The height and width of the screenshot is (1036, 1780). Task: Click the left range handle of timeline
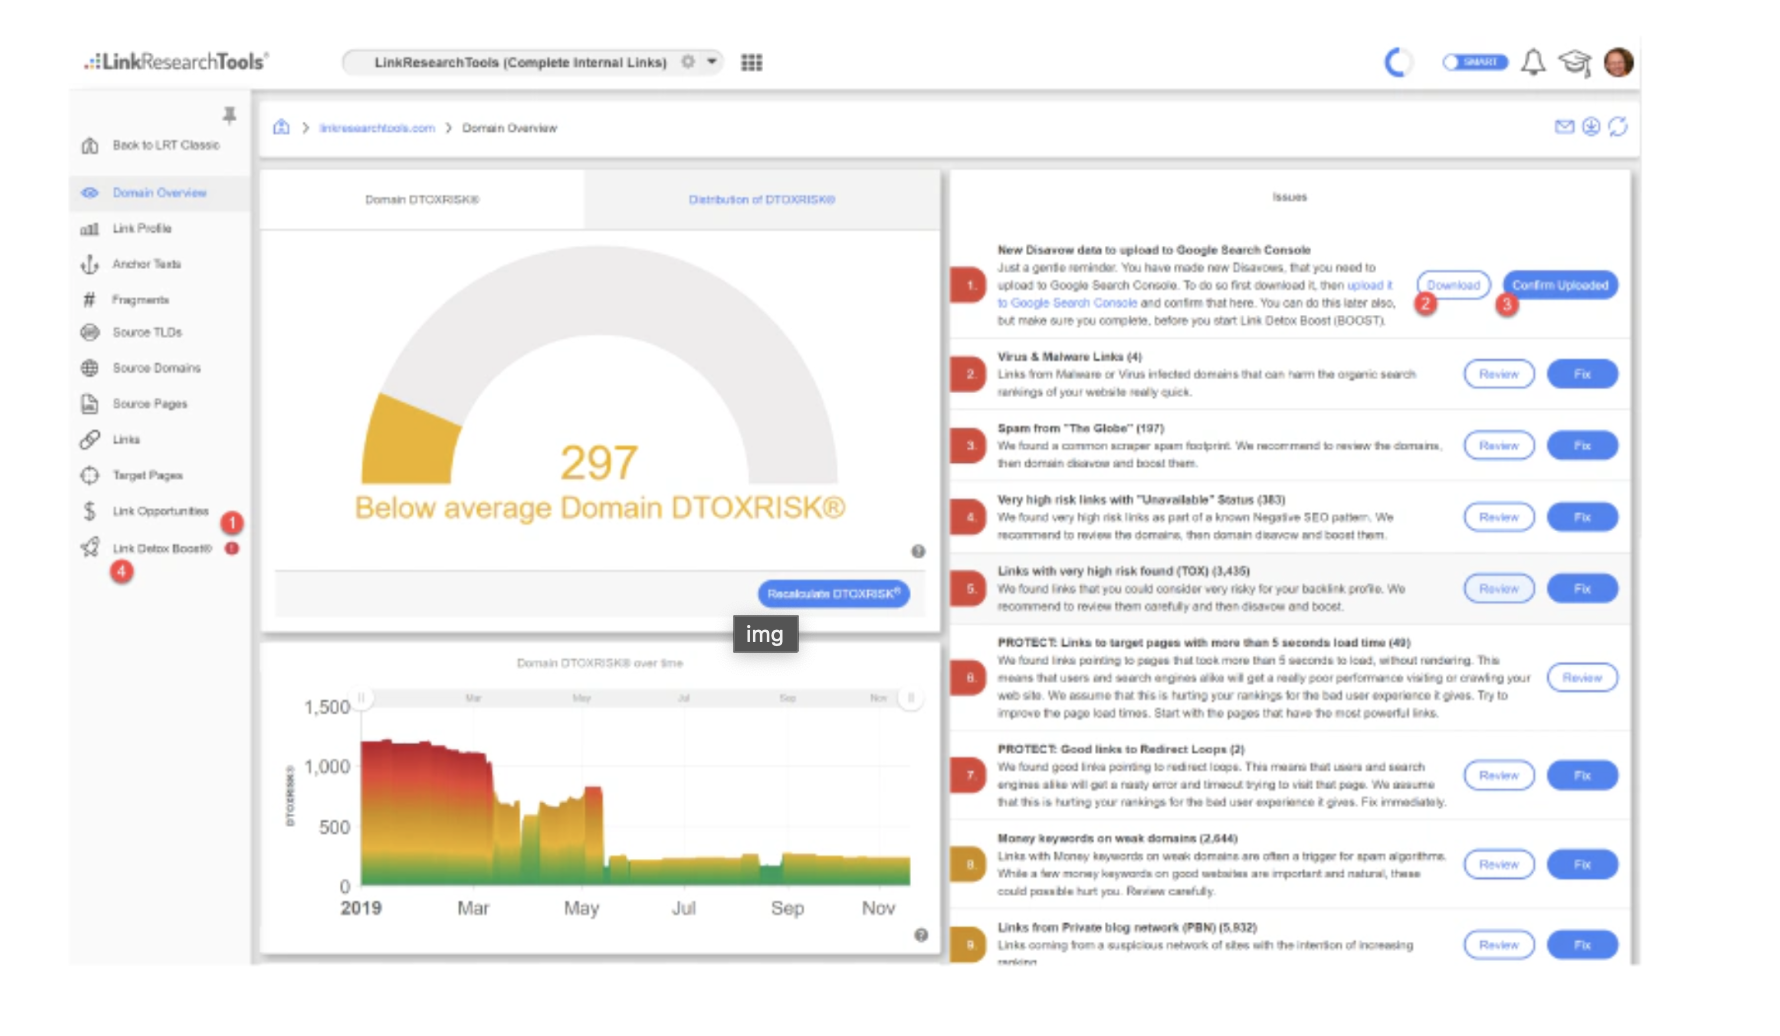(362, 698)
